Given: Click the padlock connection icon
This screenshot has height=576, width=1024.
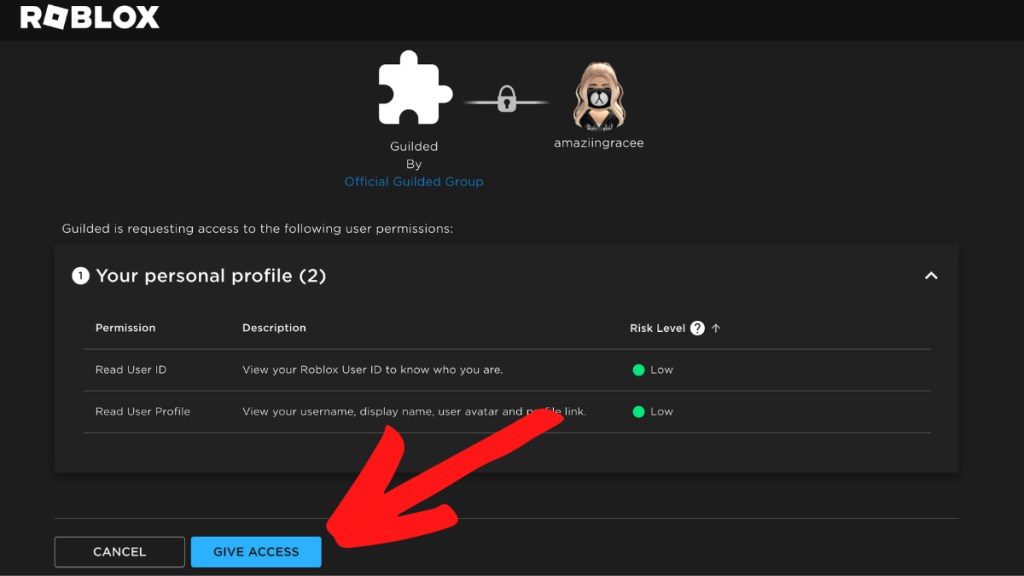Looking at the screenshot, I should 507,99.
